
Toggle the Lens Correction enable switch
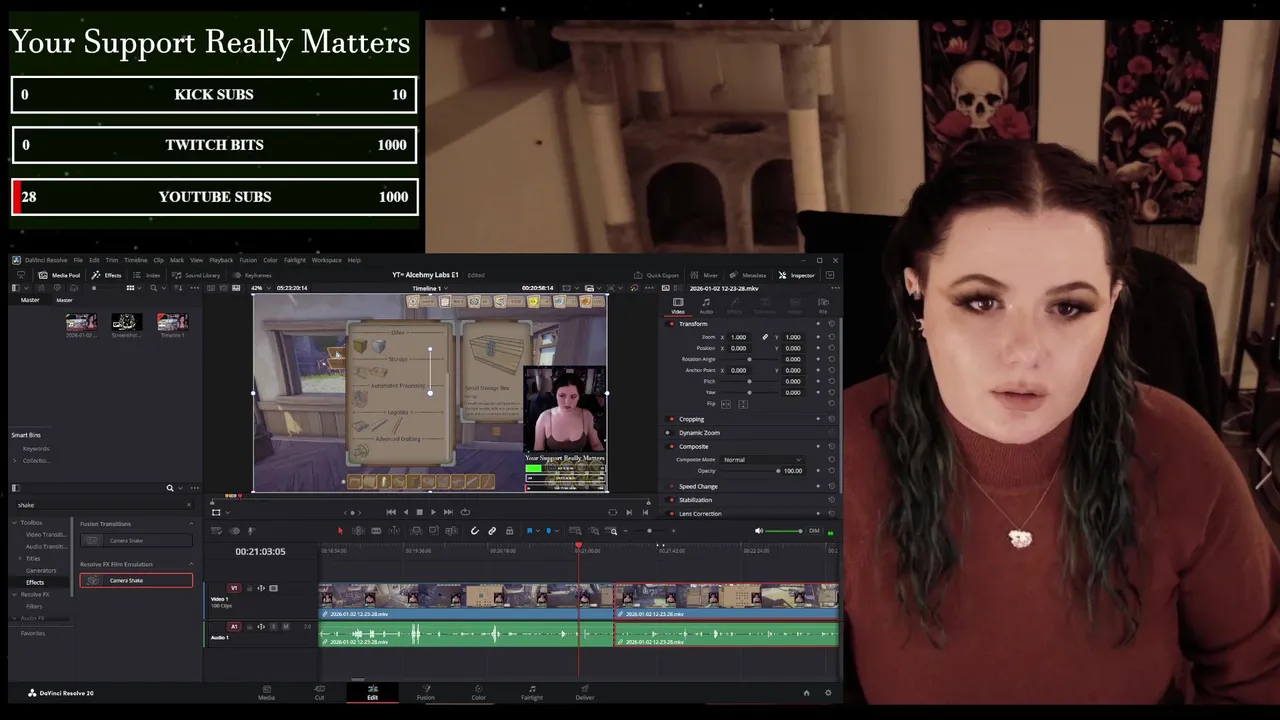671,513
